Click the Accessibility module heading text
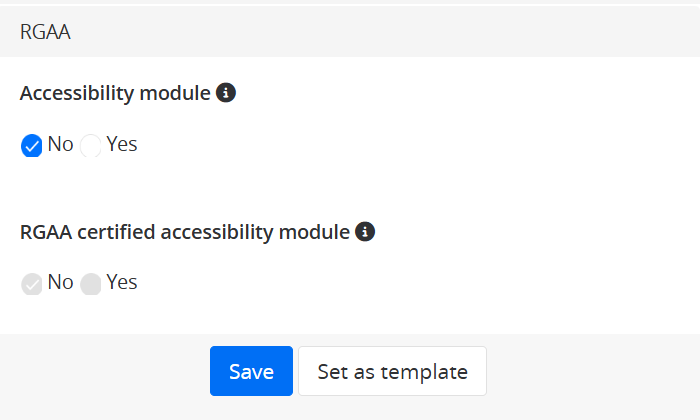 (115, 93)
